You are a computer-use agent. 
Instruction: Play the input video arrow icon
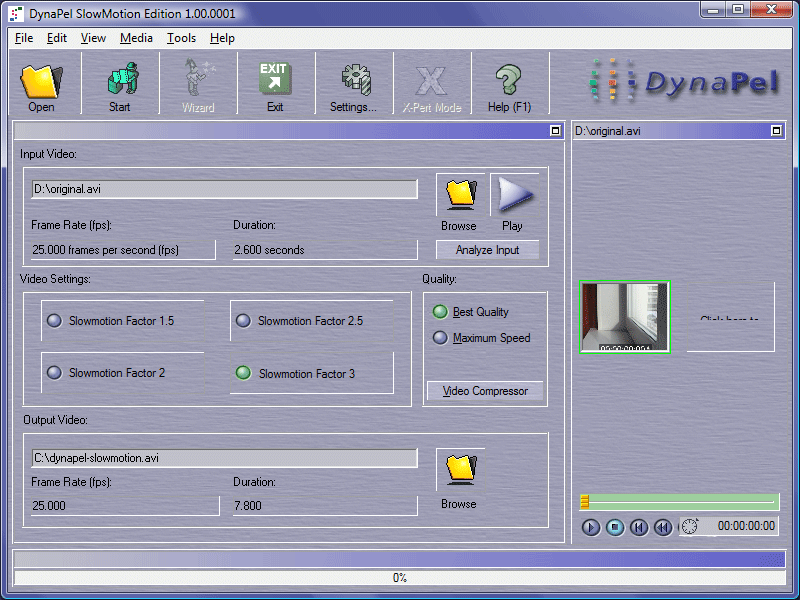(x=514, y=194)
